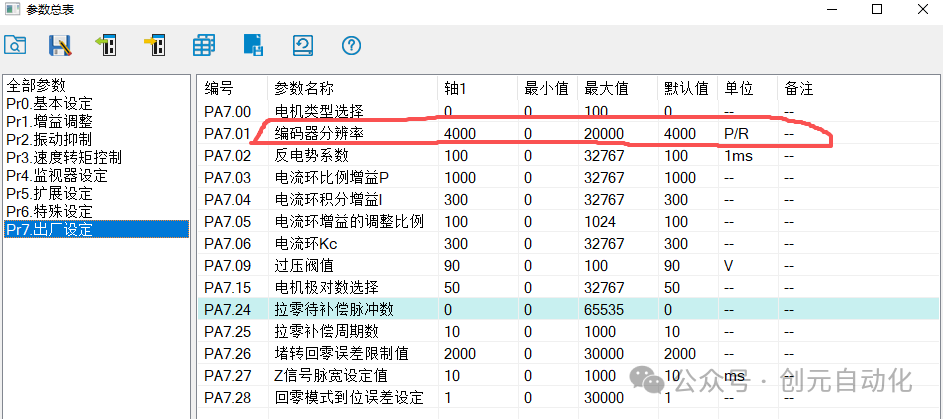Select 电机极对数选择 parameter
Screen dimensions: 943x419
coord(326,287)
